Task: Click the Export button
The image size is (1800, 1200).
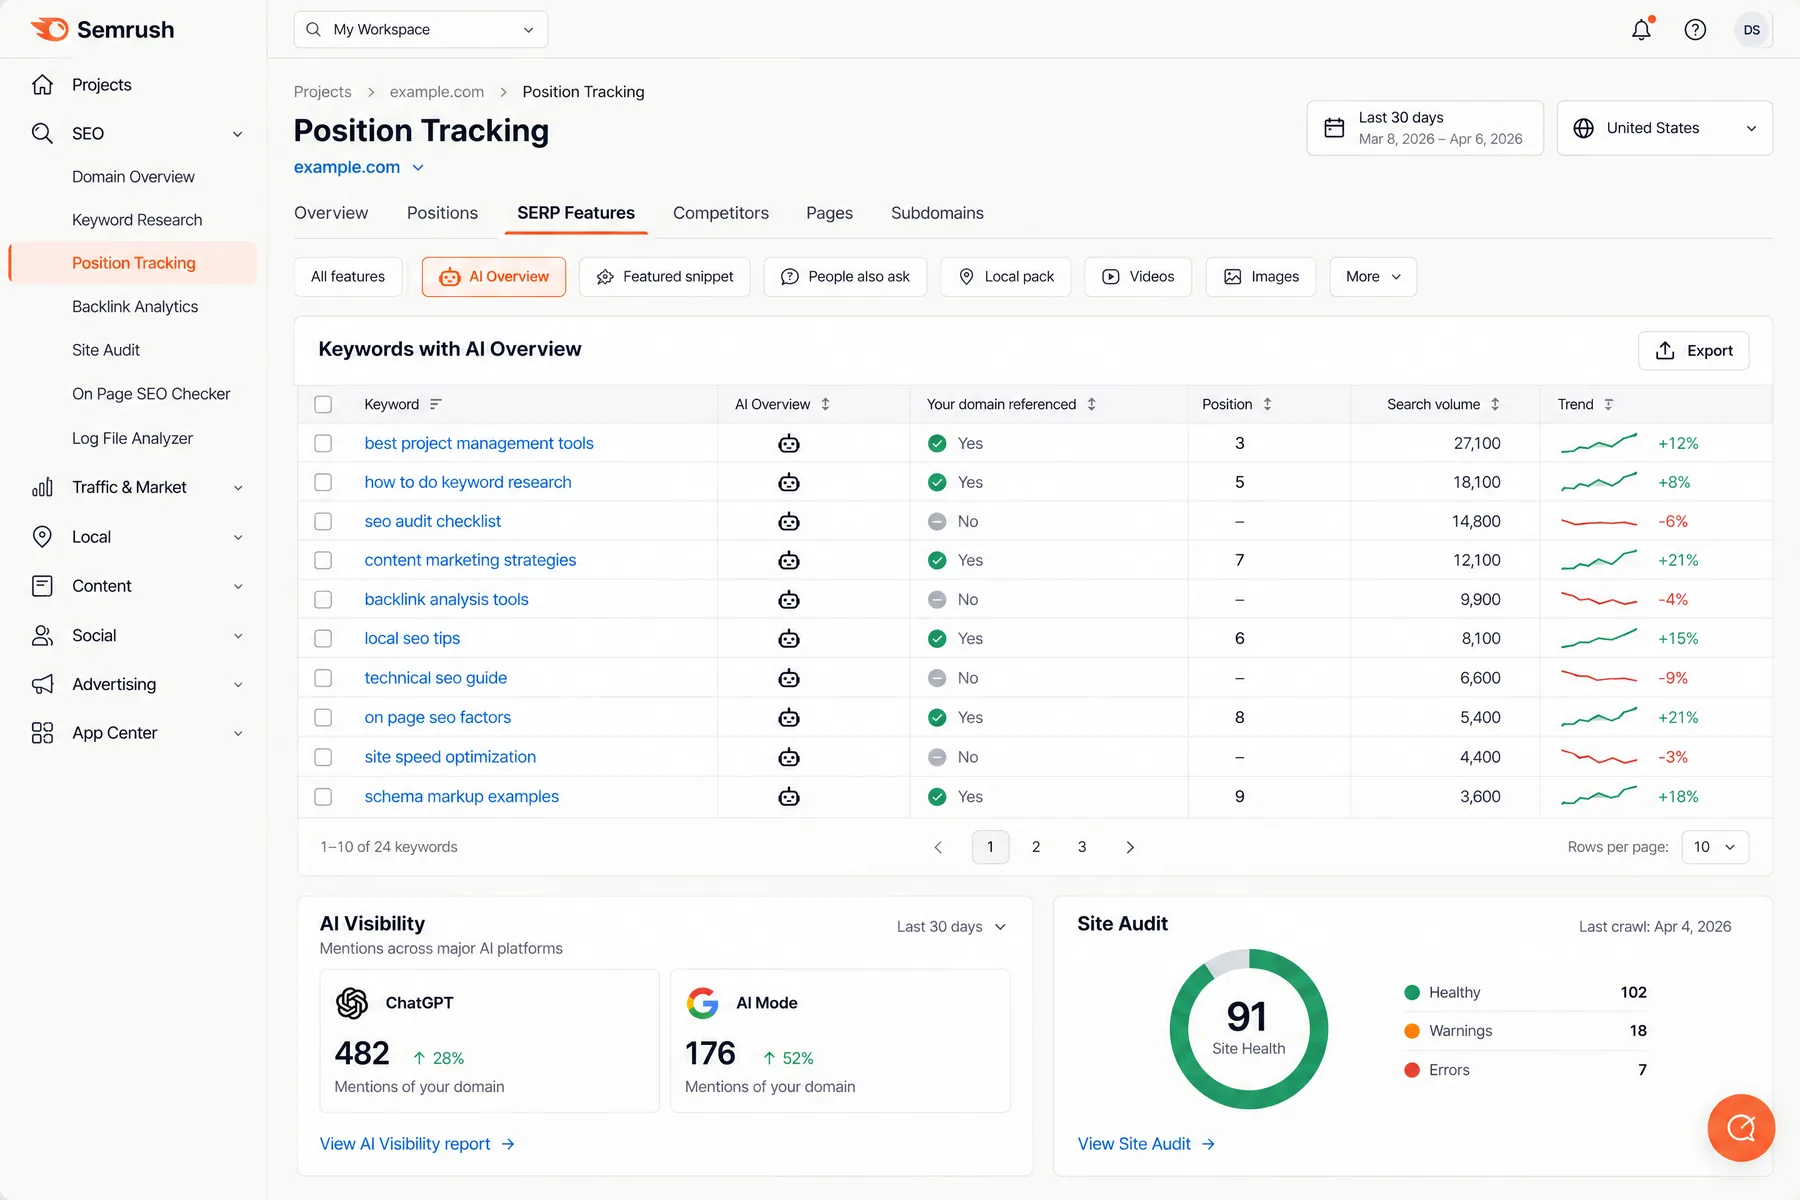Action: pos(1693,351)
